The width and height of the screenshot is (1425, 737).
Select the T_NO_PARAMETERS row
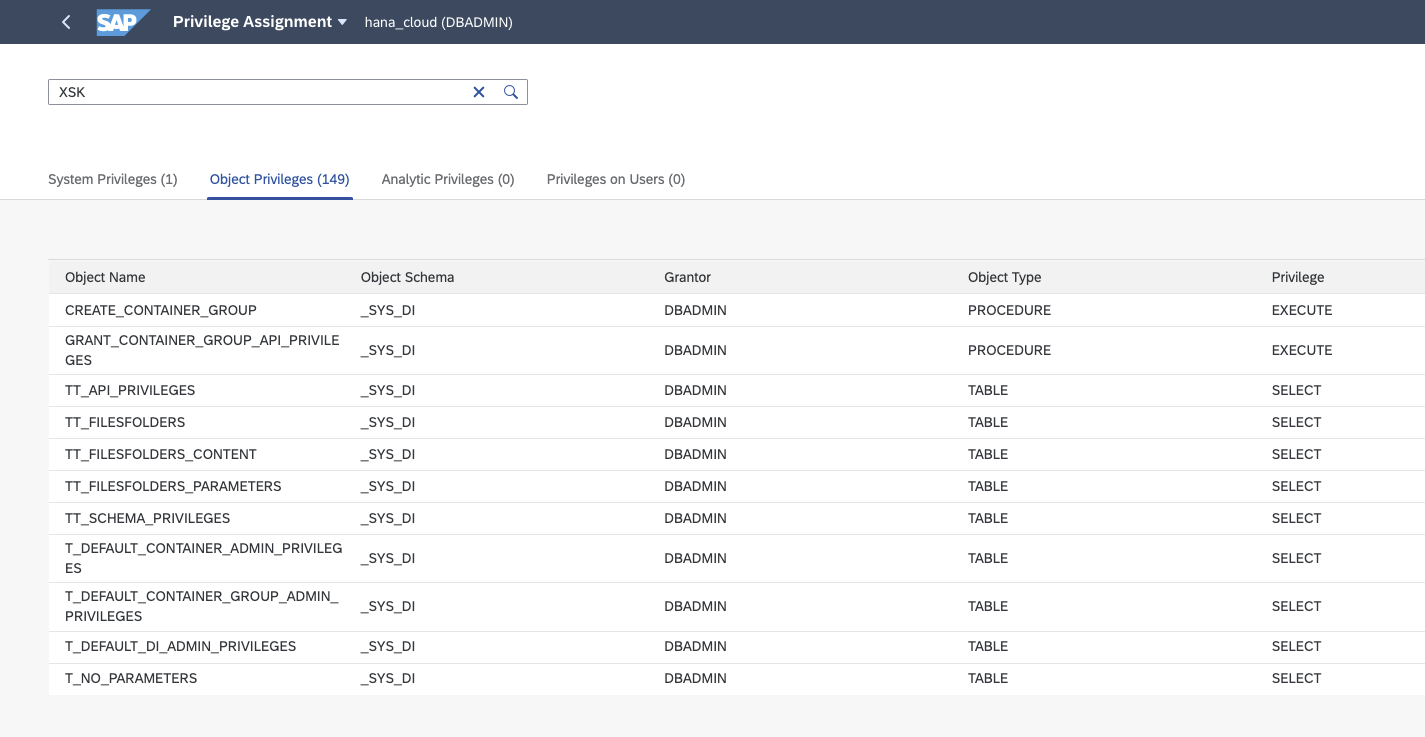click(736, 678)
